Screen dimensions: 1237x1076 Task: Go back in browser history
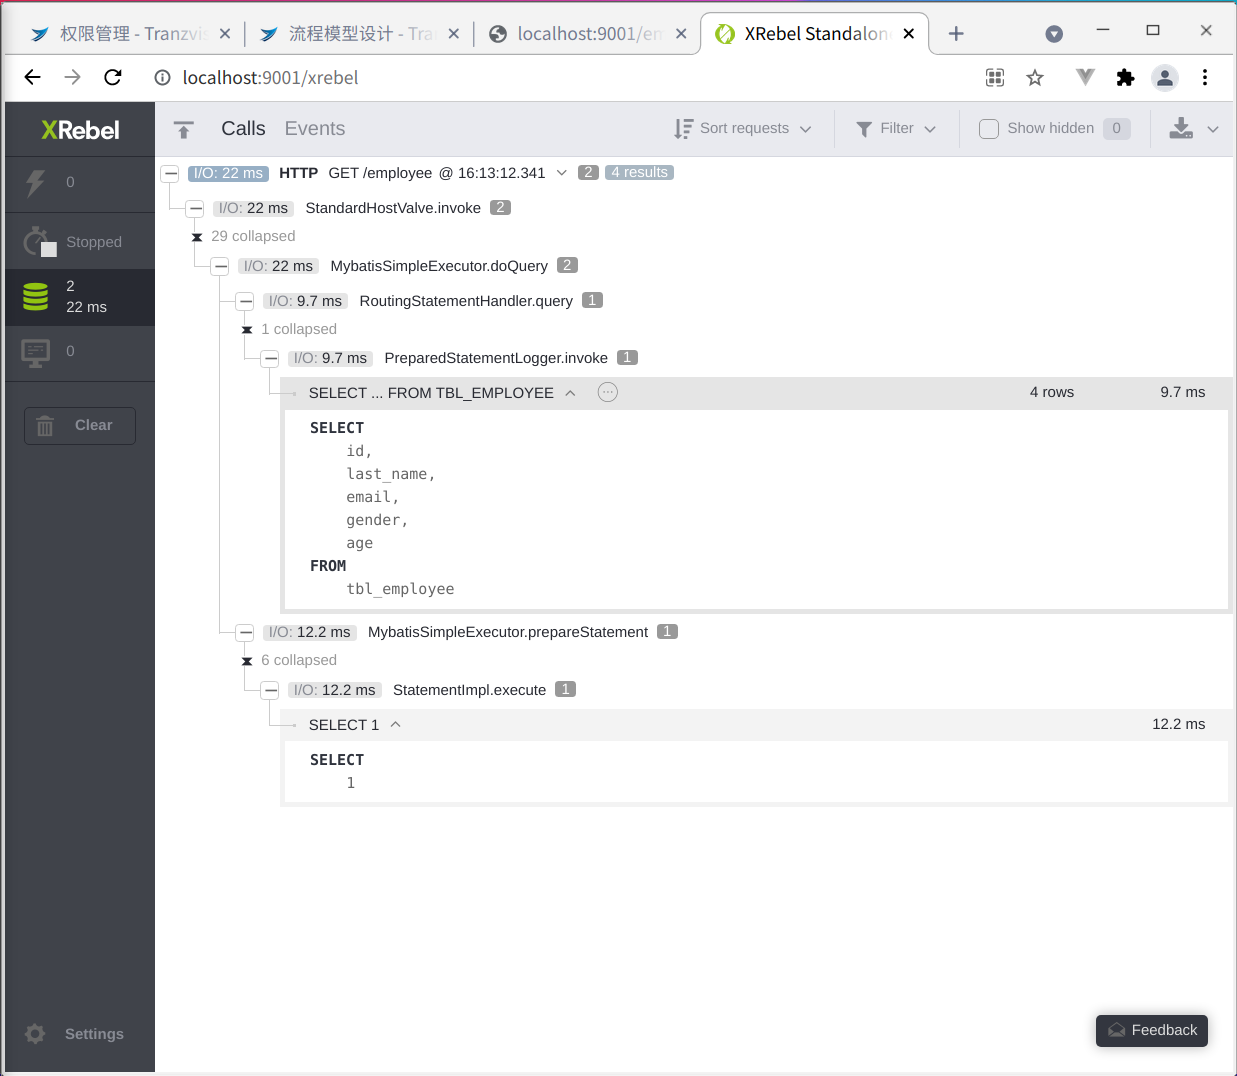(33, 78)
